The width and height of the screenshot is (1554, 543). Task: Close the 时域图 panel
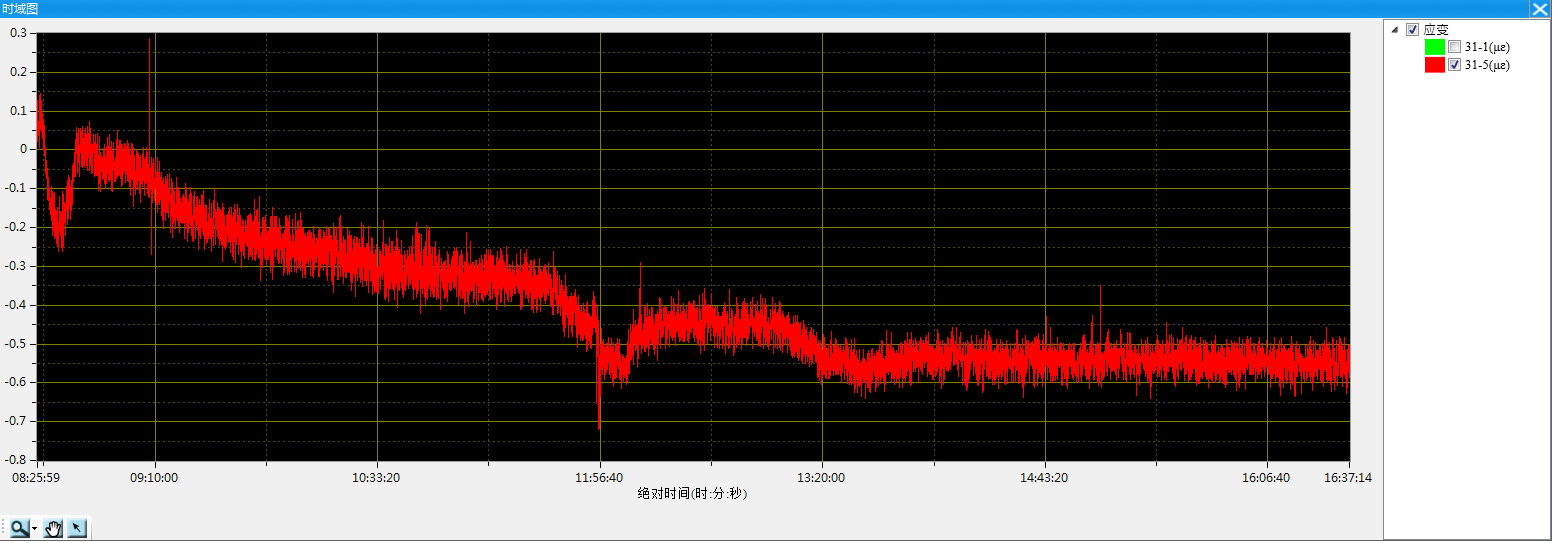point(1540,8)
